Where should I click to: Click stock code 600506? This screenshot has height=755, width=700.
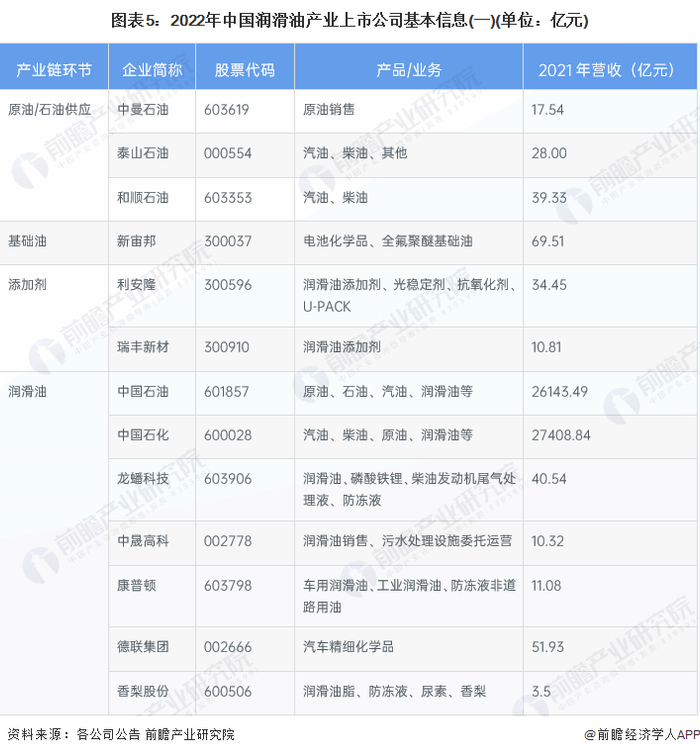pyautogui.click(x=228, y=691)
